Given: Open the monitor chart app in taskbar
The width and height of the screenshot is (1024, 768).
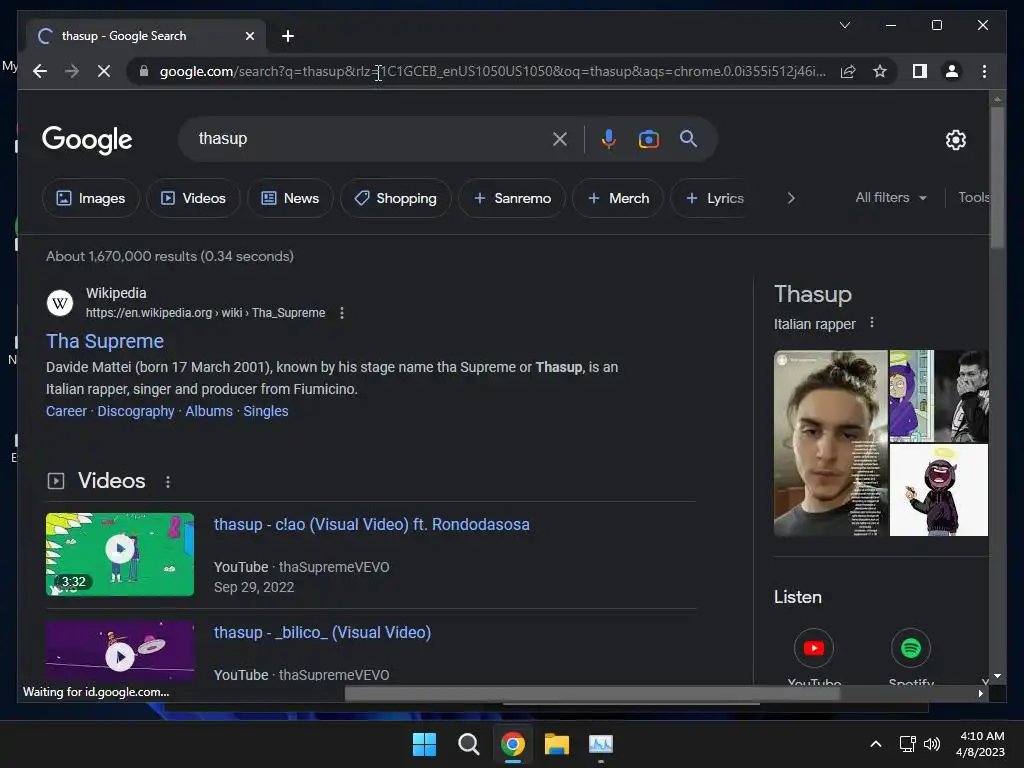Looking at the screenshot, I should coord(601,744).
